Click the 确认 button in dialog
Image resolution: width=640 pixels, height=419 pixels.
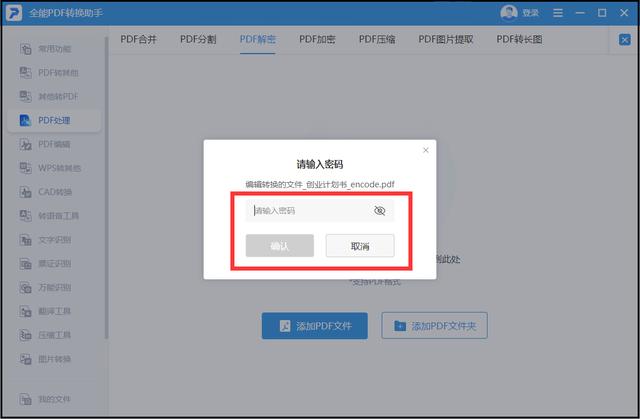tap(280, 246)
